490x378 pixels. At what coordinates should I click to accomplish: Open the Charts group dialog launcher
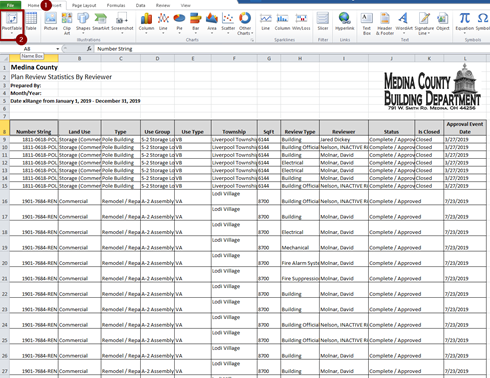[252, 40]
